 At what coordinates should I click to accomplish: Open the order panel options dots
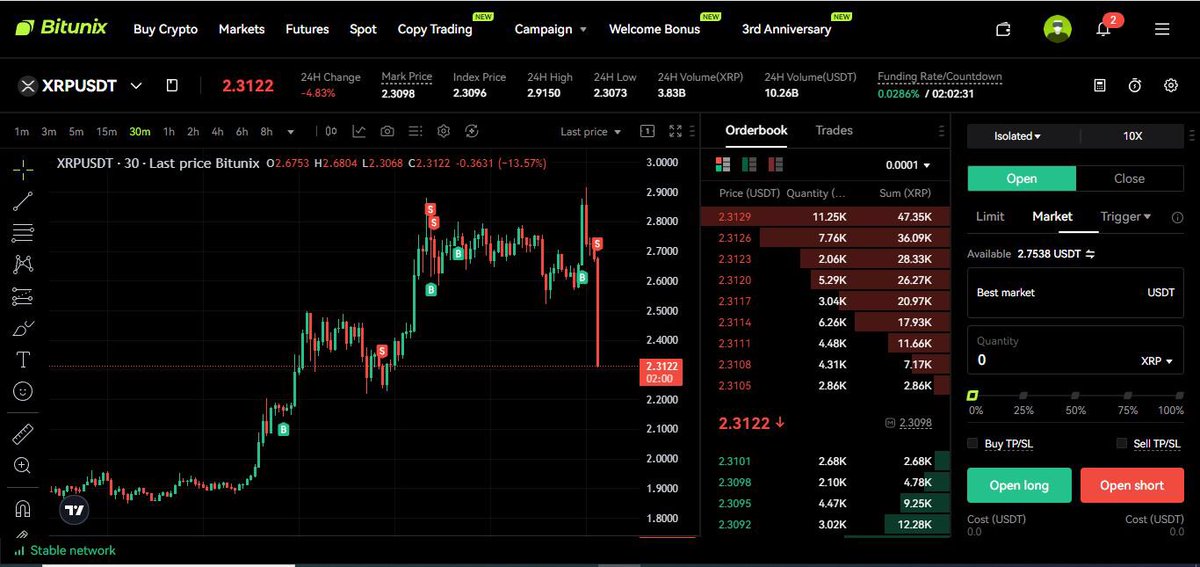pos(1190,135)
